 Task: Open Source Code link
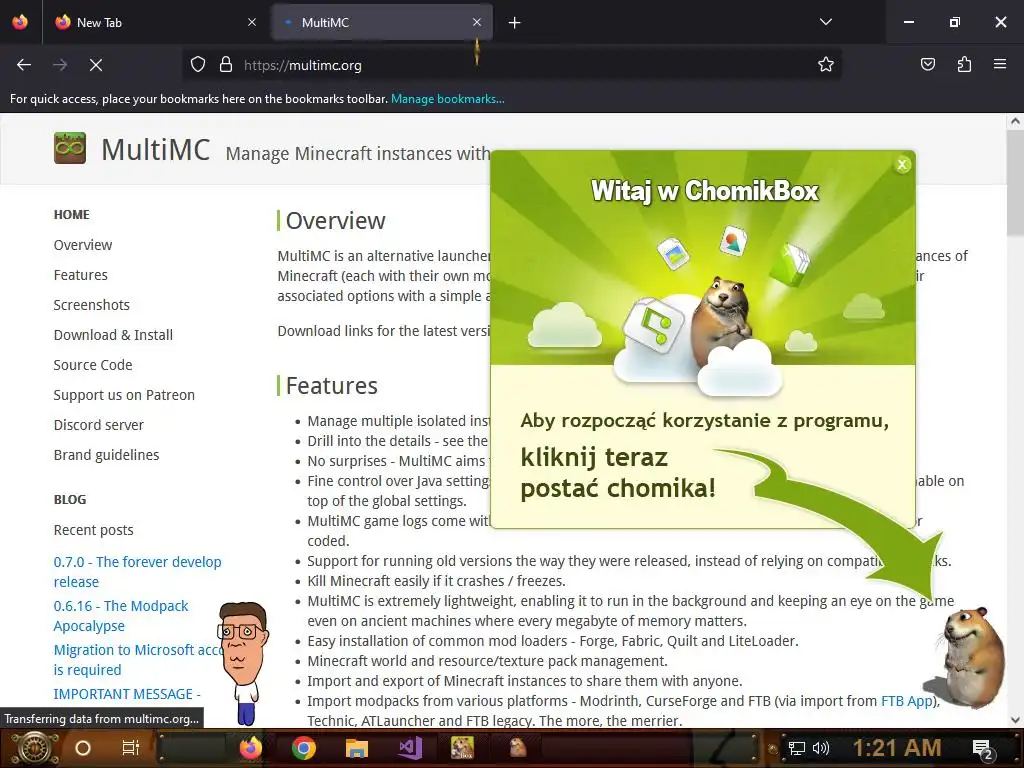pos(93,365)
